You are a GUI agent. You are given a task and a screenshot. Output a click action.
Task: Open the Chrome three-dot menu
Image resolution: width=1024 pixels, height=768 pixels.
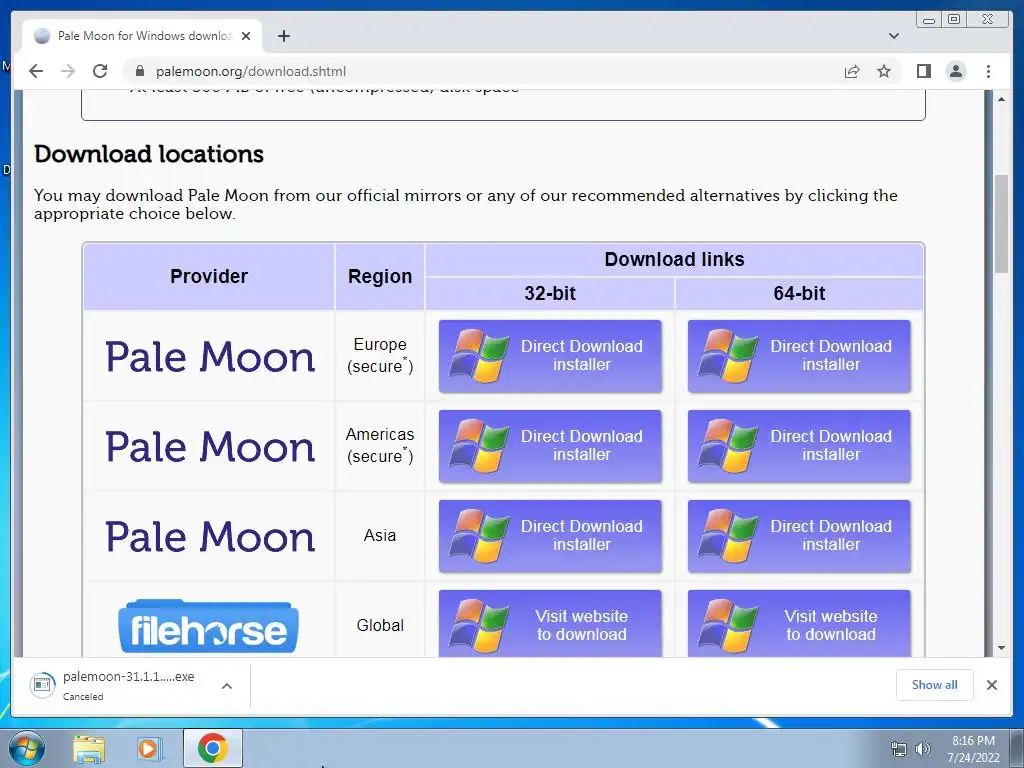point(988,71)
